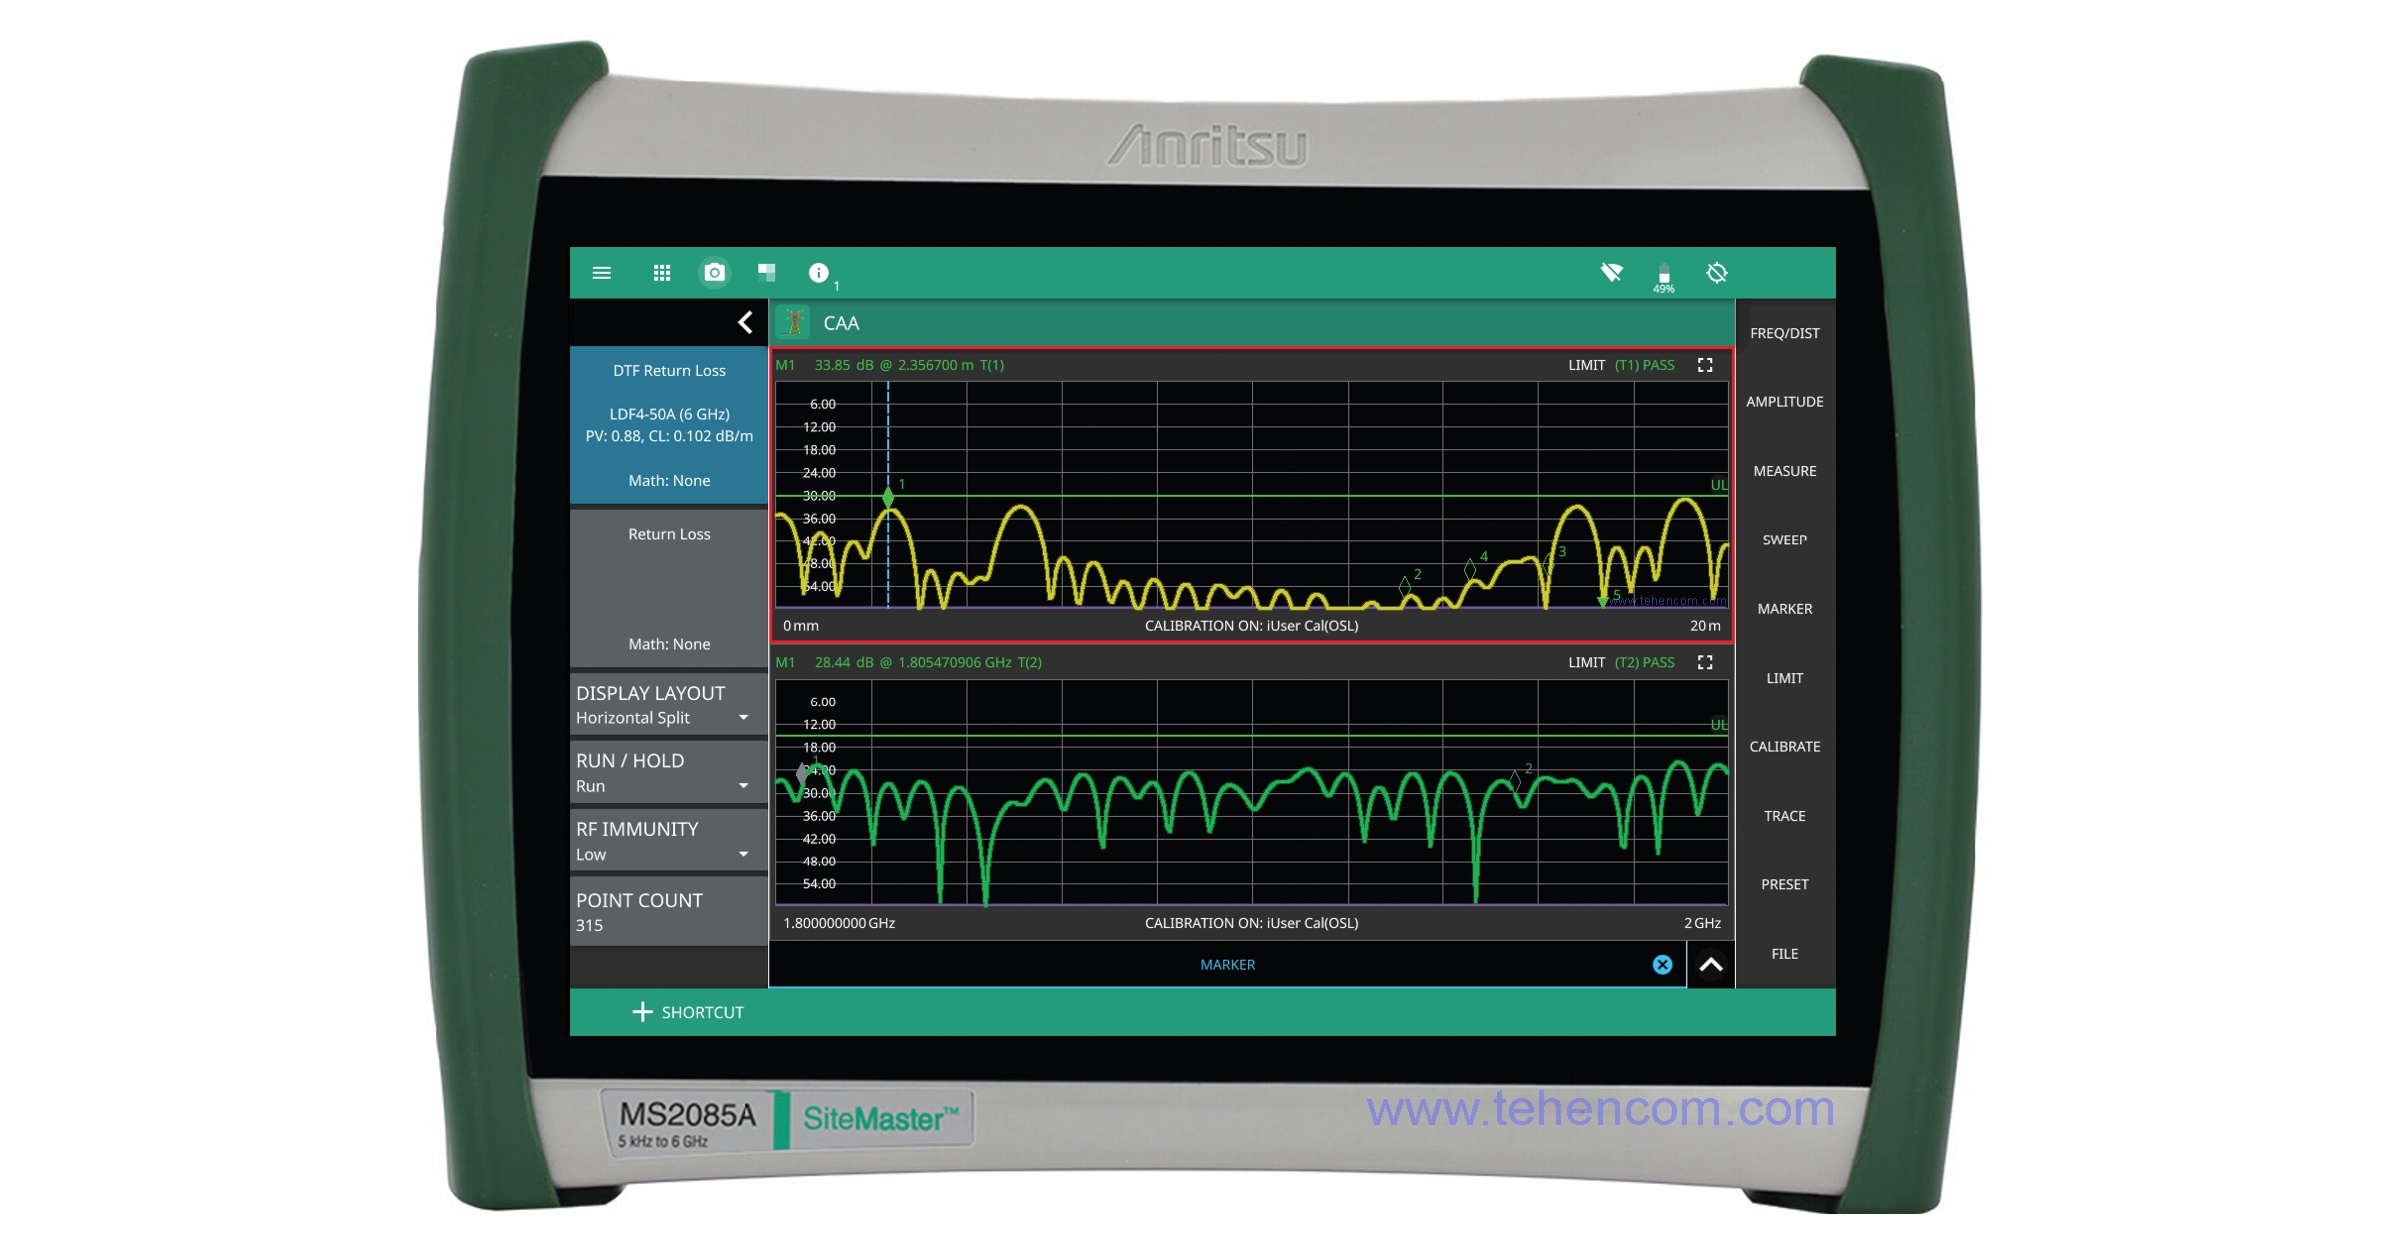
Task: Click the top LIMIT (T1) PASS status
Action: tap(1621, 365)
